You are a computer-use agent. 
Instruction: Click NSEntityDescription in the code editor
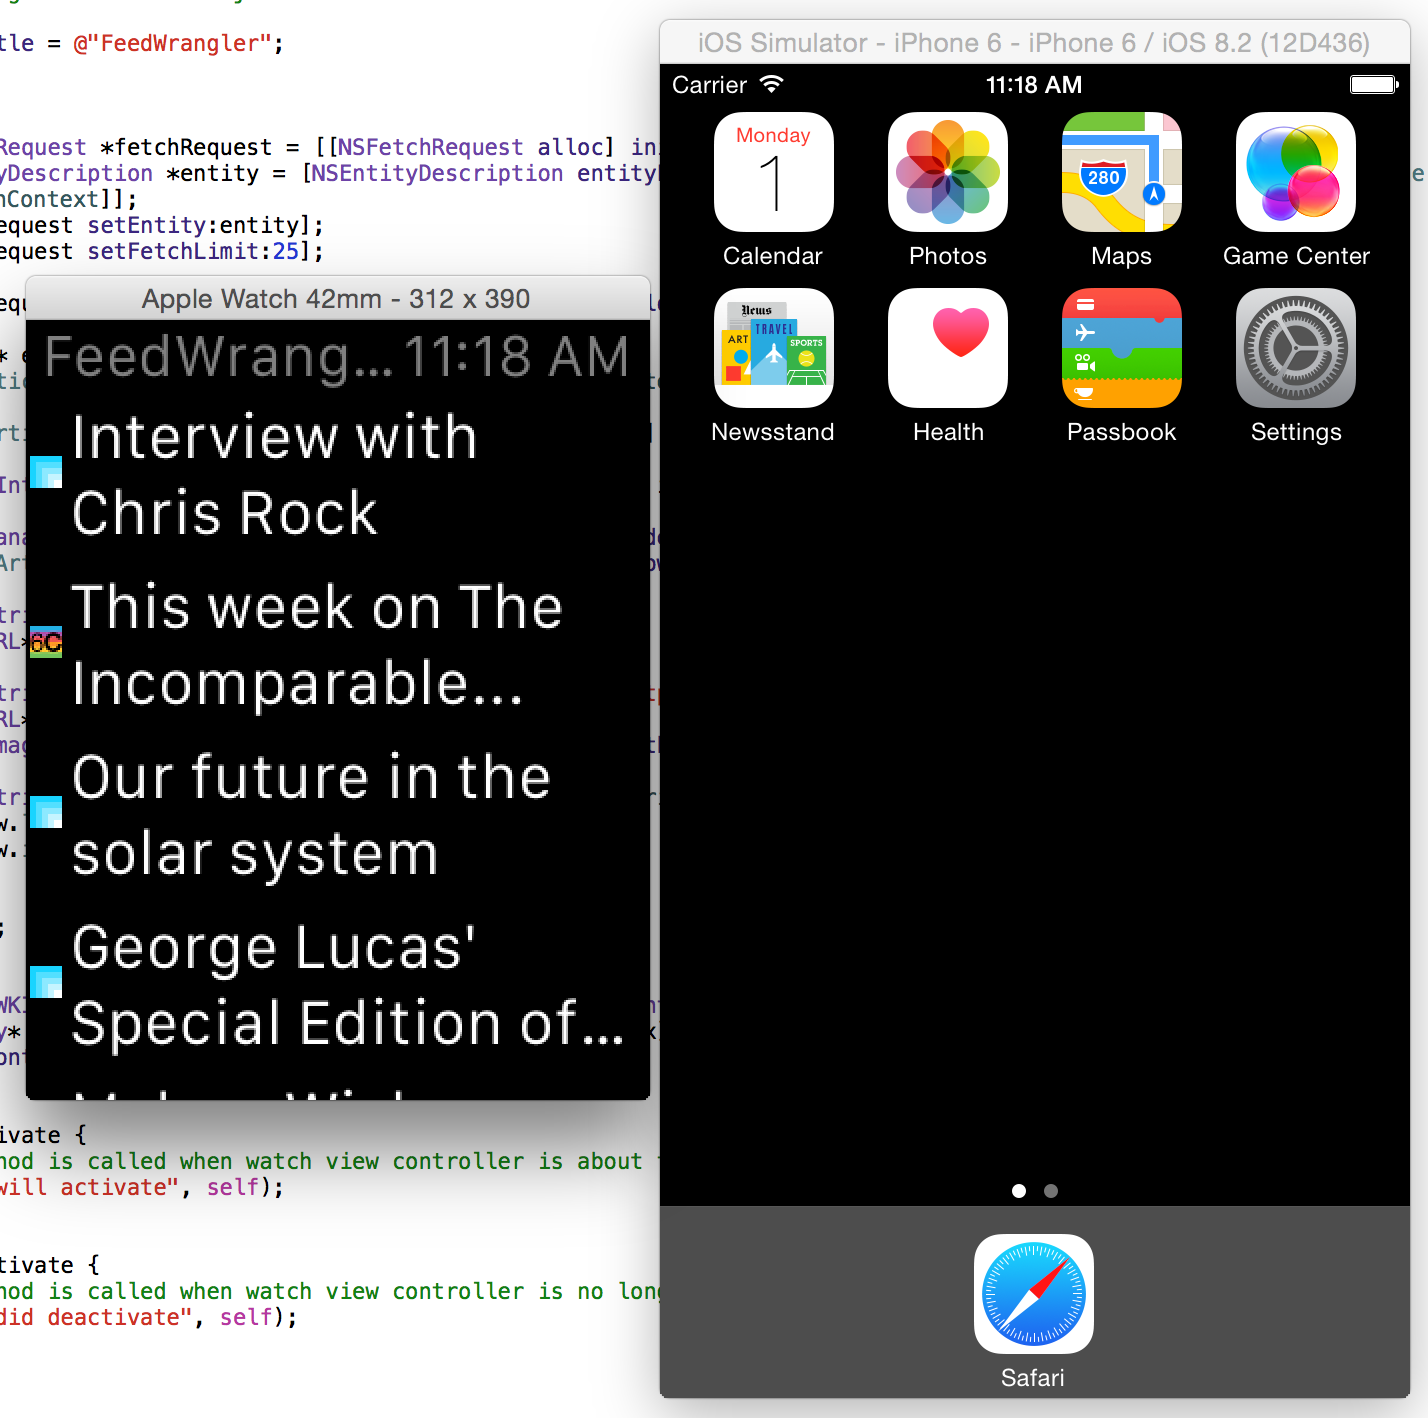[x=436, y=173]
